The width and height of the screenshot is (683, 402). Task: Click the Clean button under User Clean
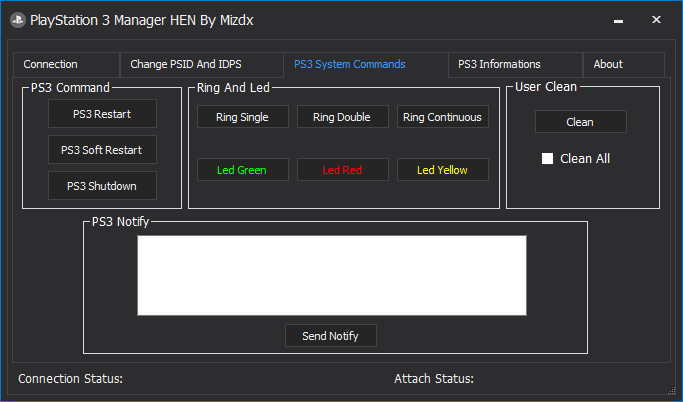pos(581,122)
